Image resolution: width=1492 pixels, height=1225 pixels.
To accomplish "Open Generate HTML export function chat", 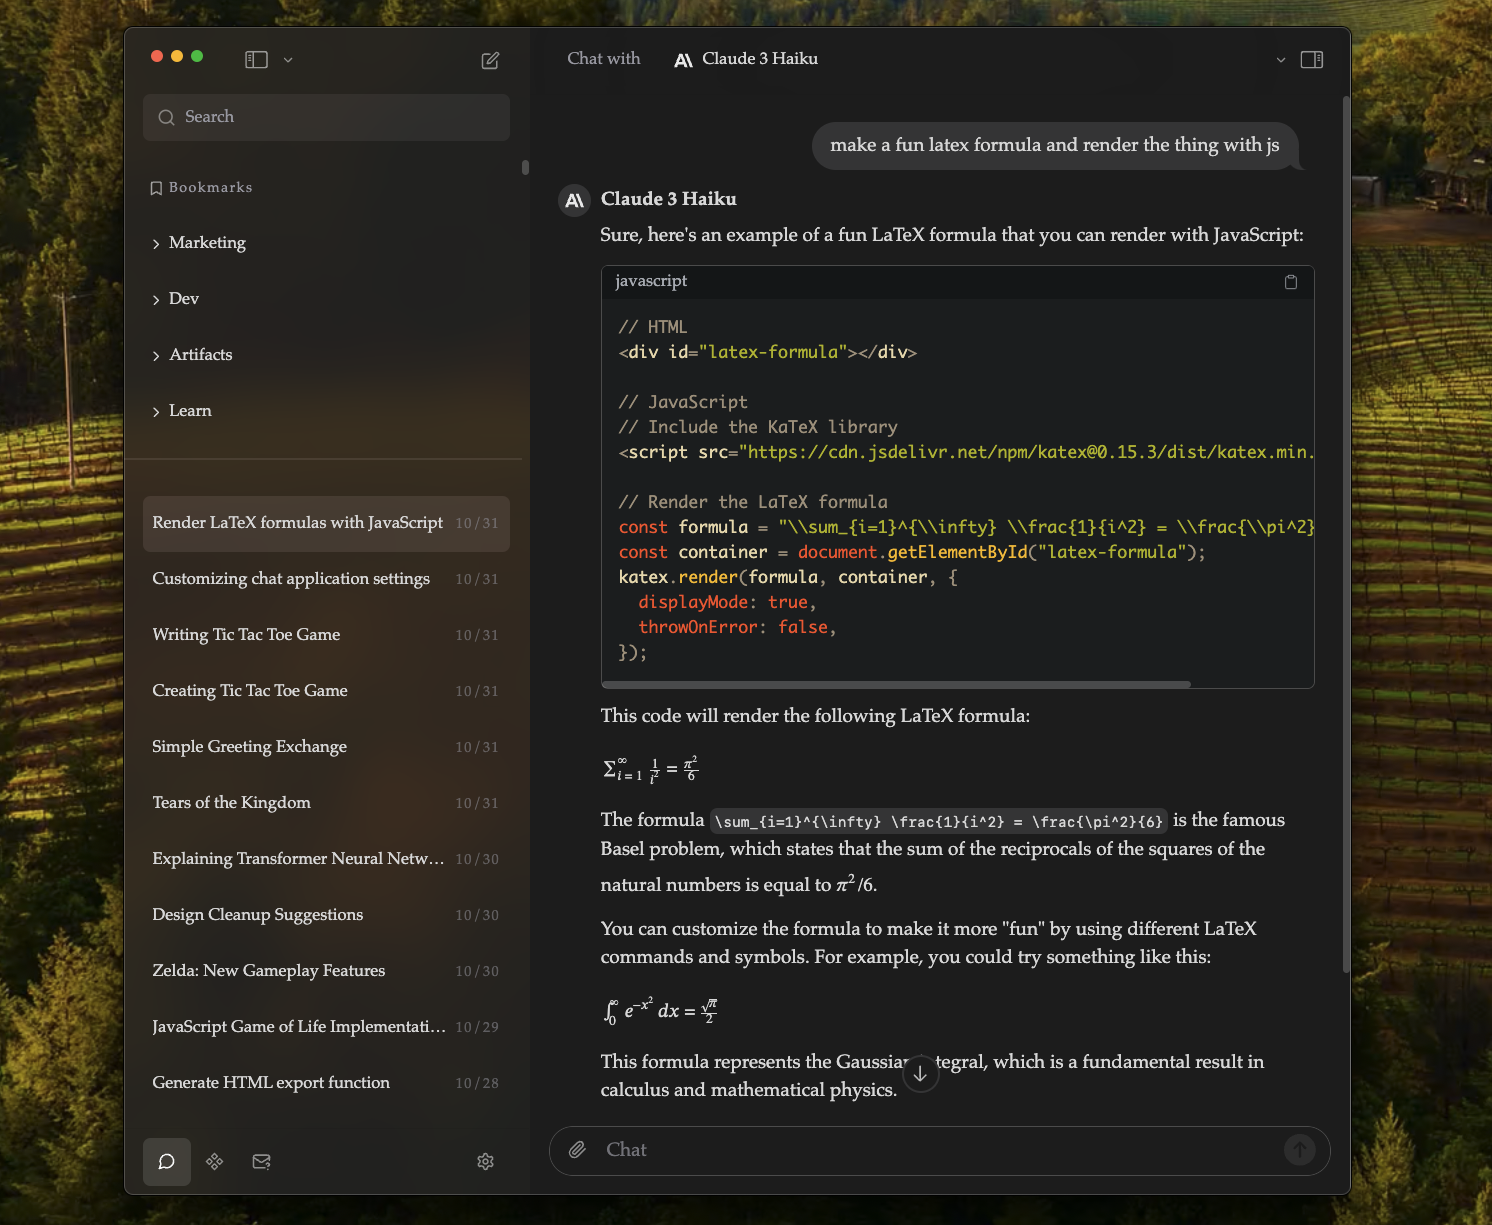I will coord(326,1083).
